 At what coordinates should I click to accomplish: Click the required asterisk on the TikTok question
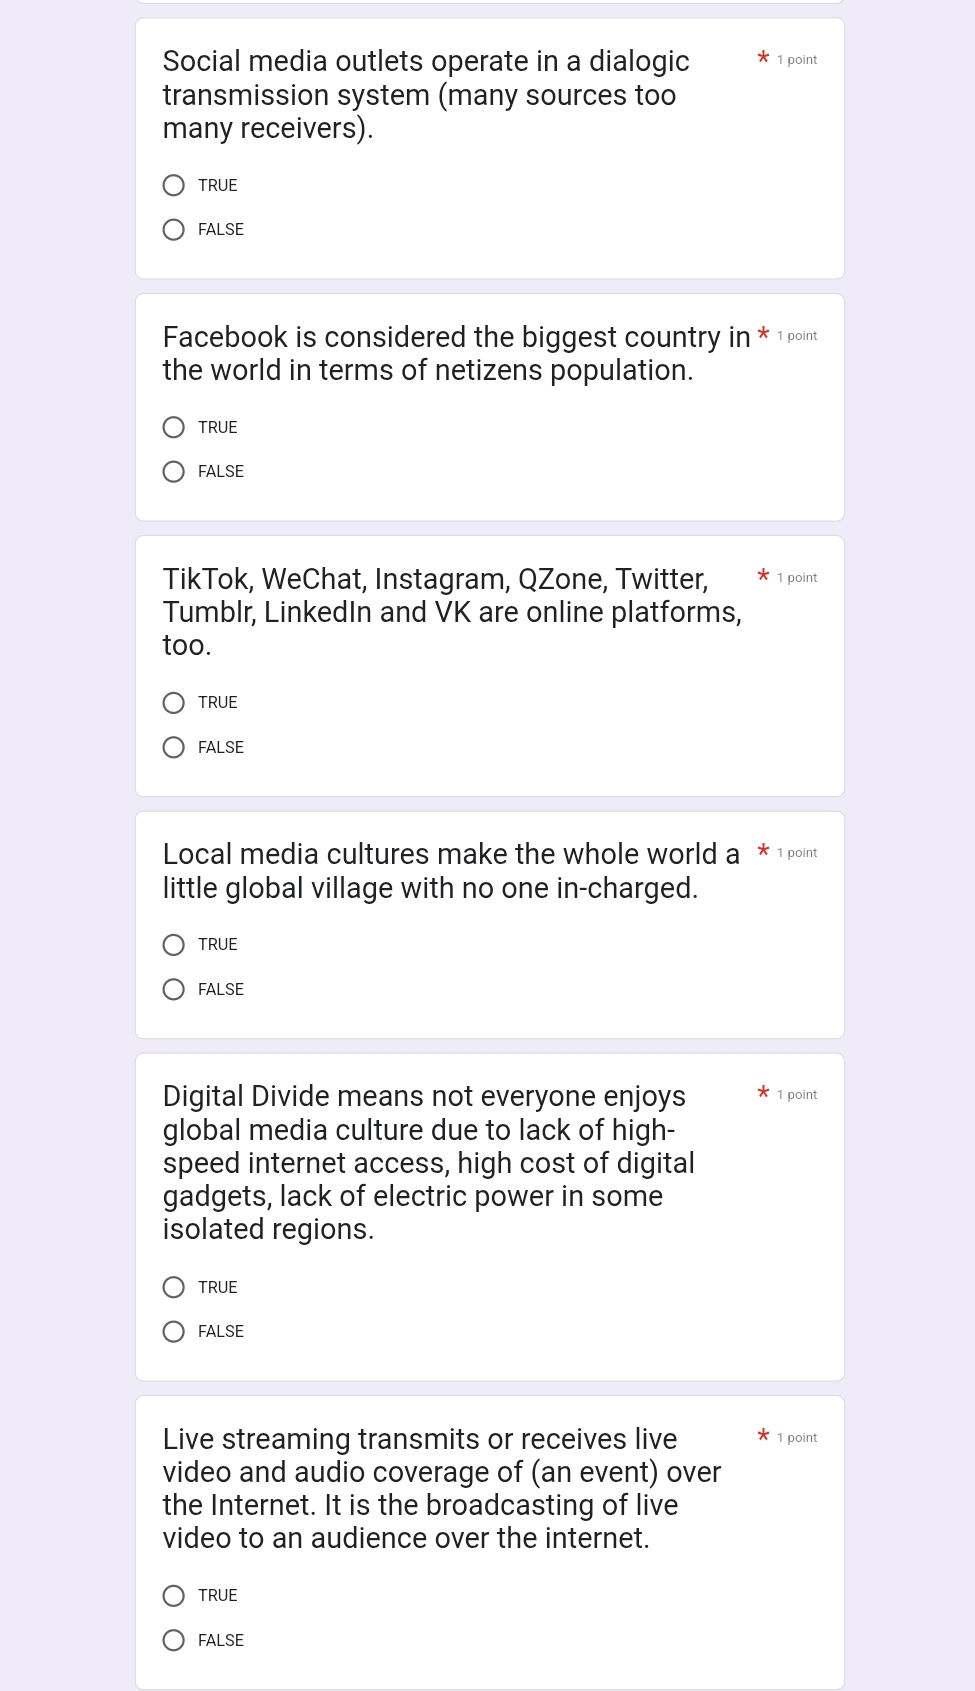coord(763,577)
